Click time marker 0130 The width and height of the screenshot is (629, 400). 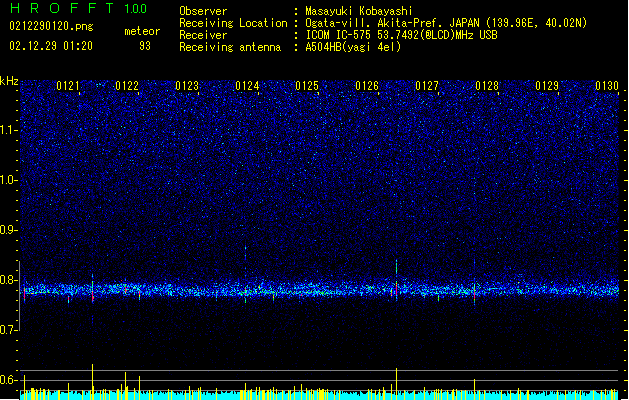pyautogui.click(x=607, y=86)
